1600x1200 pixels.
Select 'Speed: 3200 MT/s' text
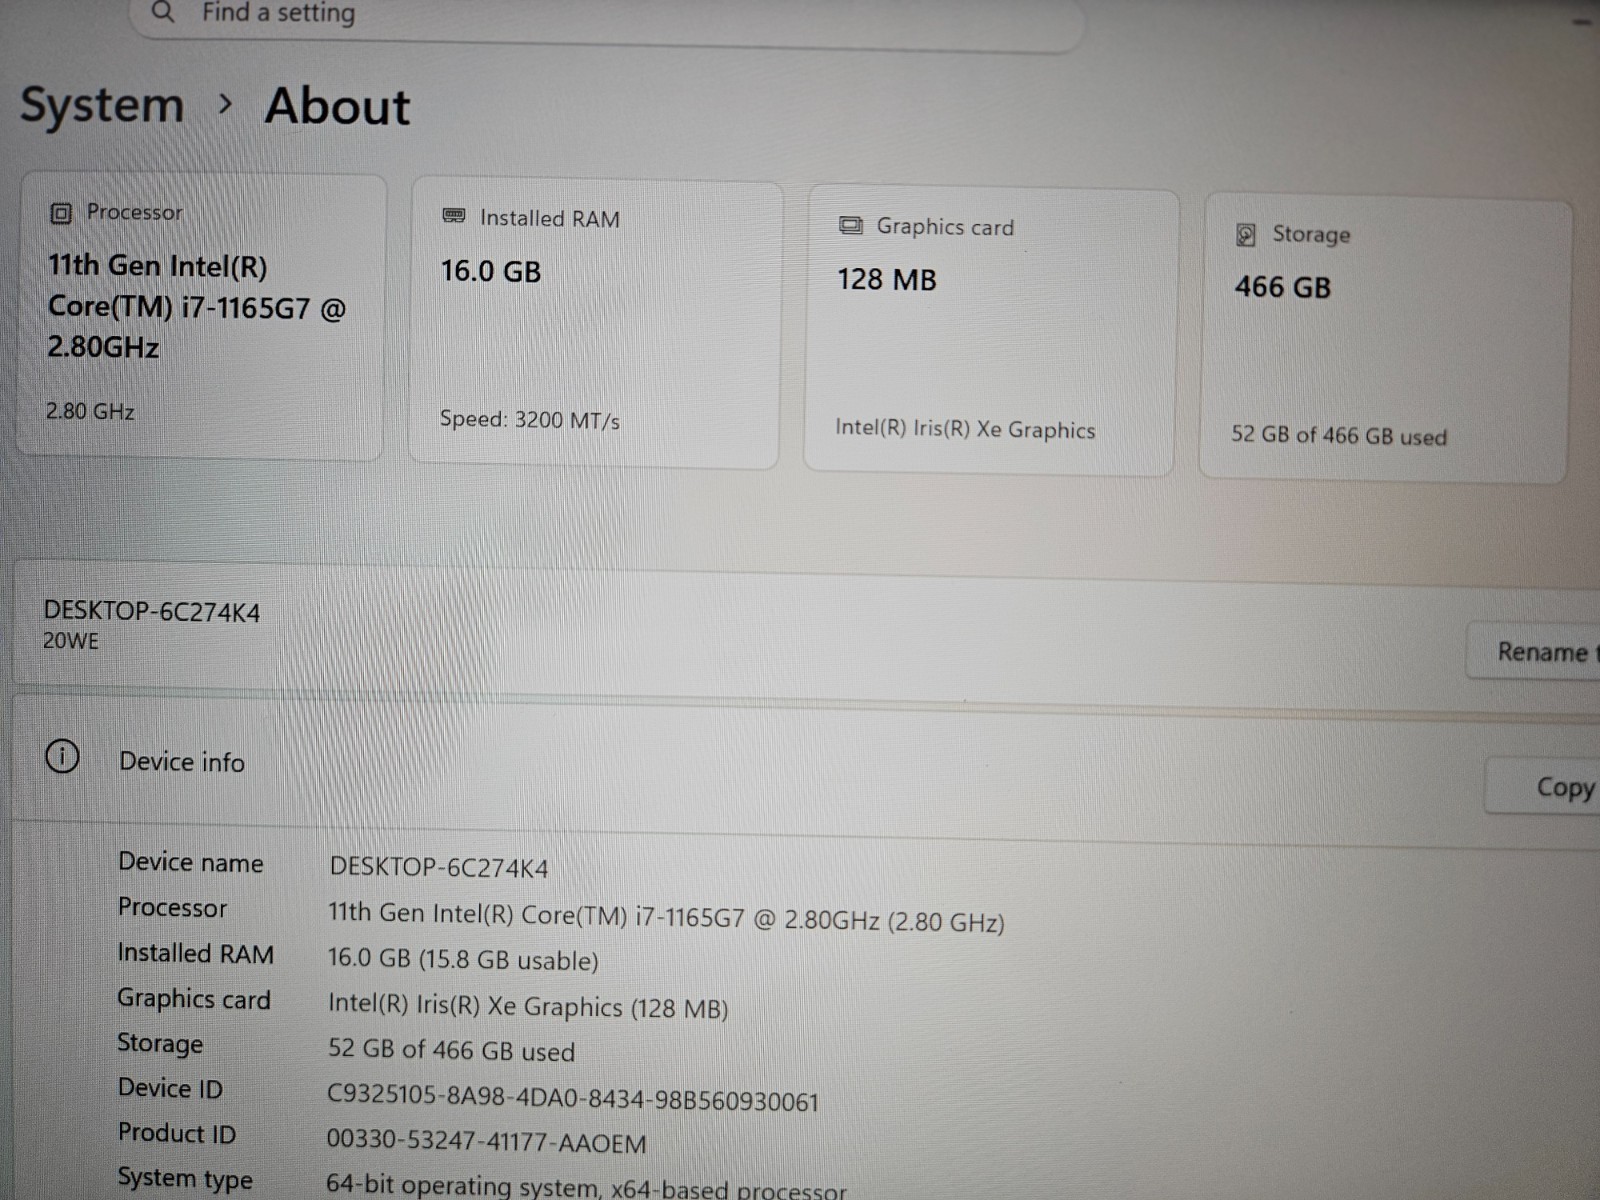pos(530,420)
